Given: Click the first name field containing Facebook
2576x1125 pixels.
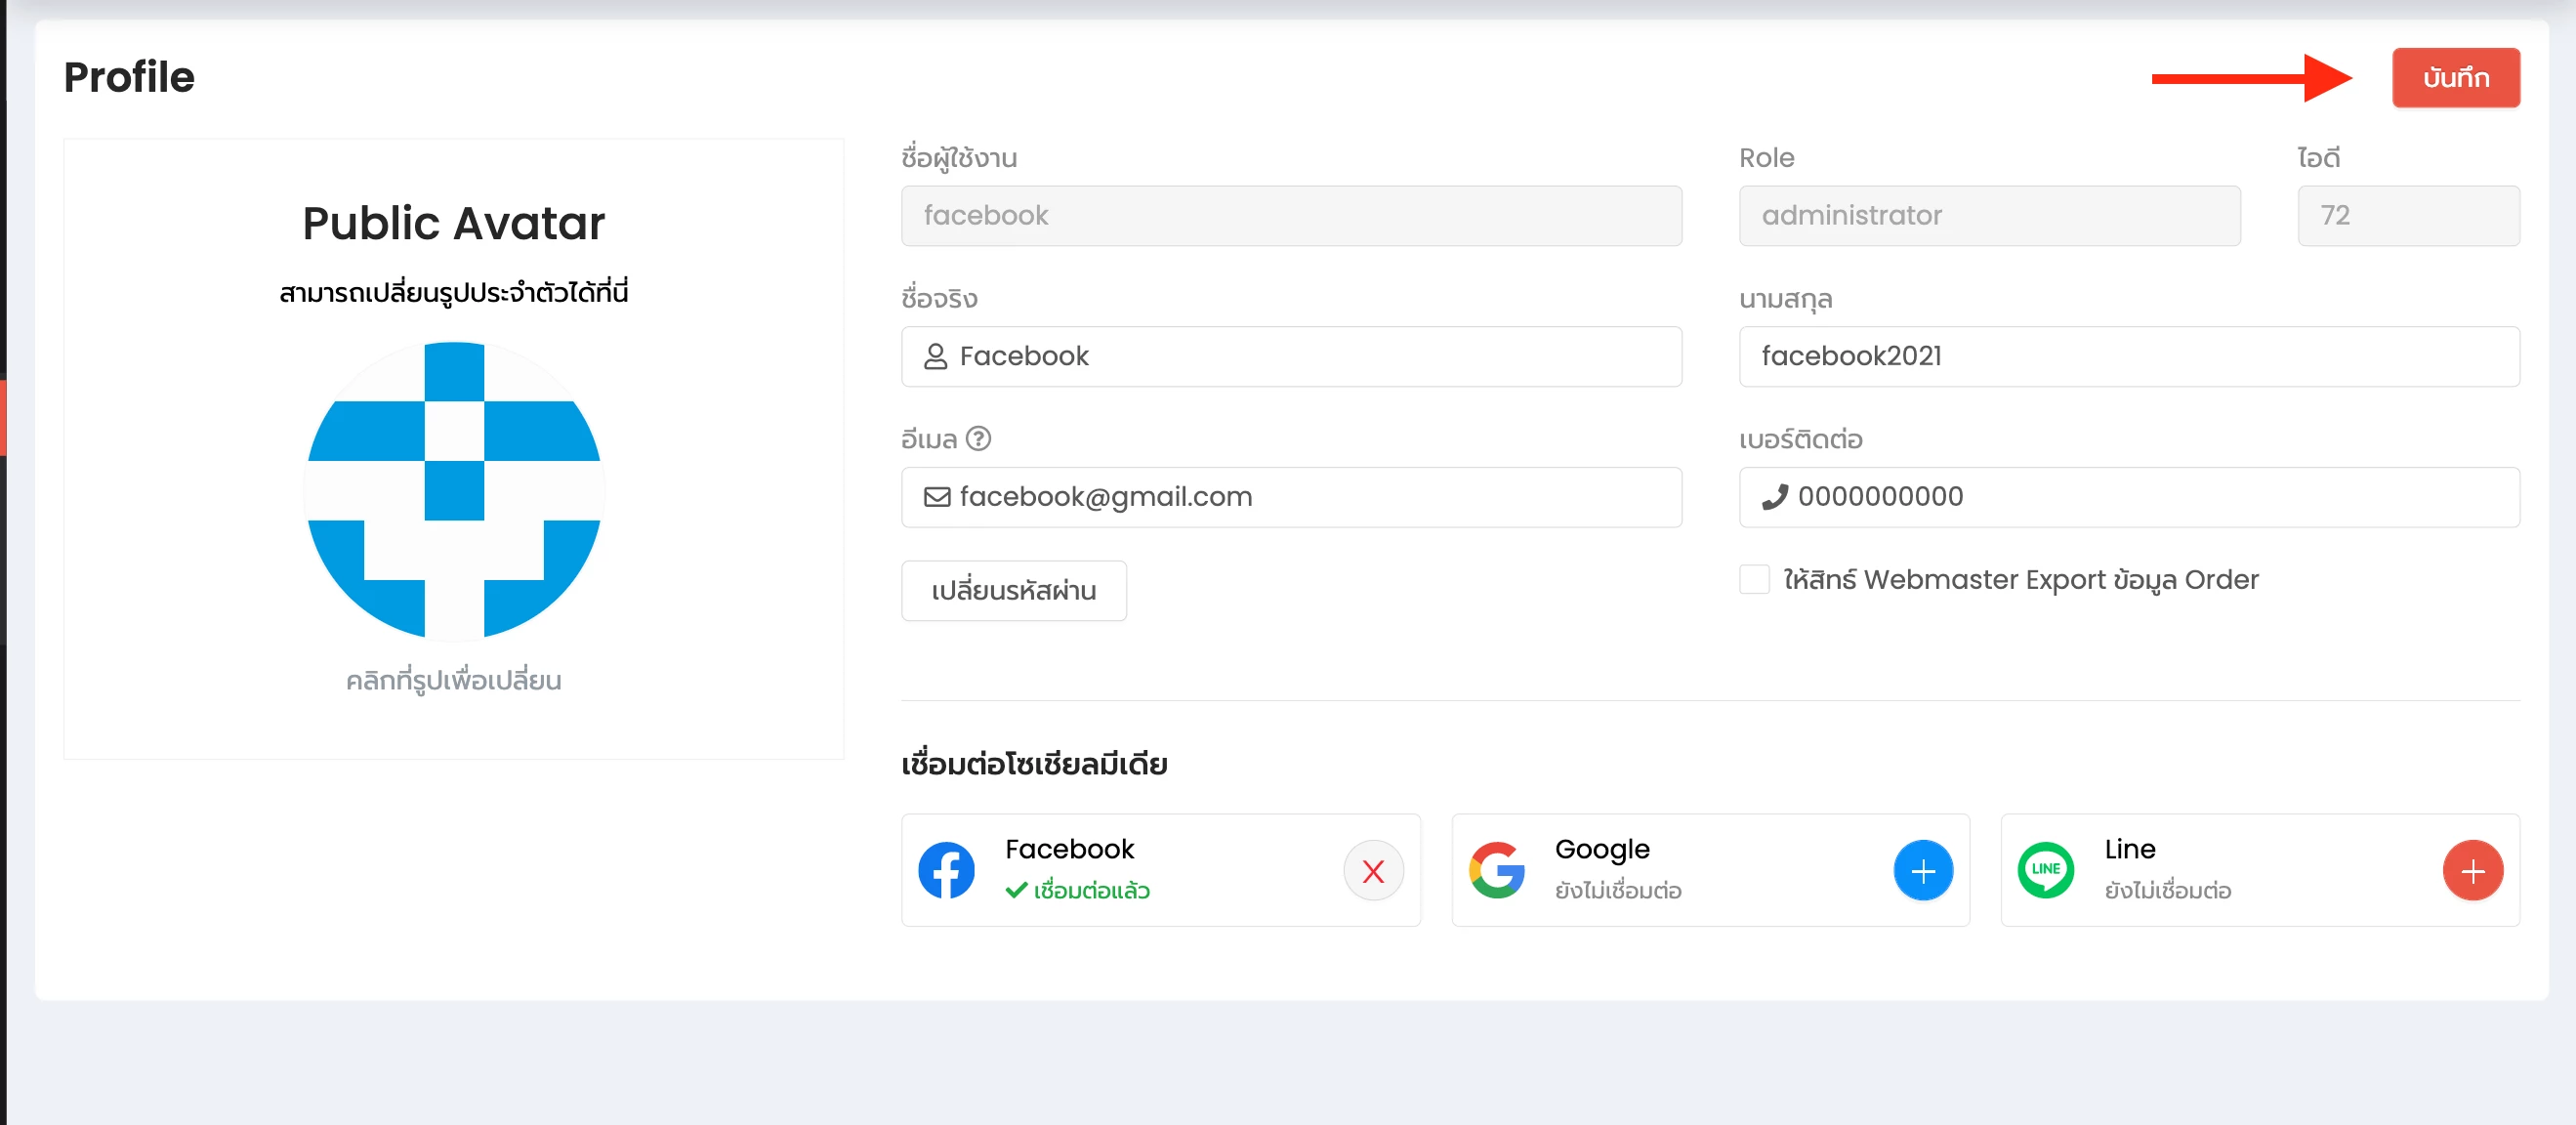Looking at the screenshot, I should point(1290,356).
